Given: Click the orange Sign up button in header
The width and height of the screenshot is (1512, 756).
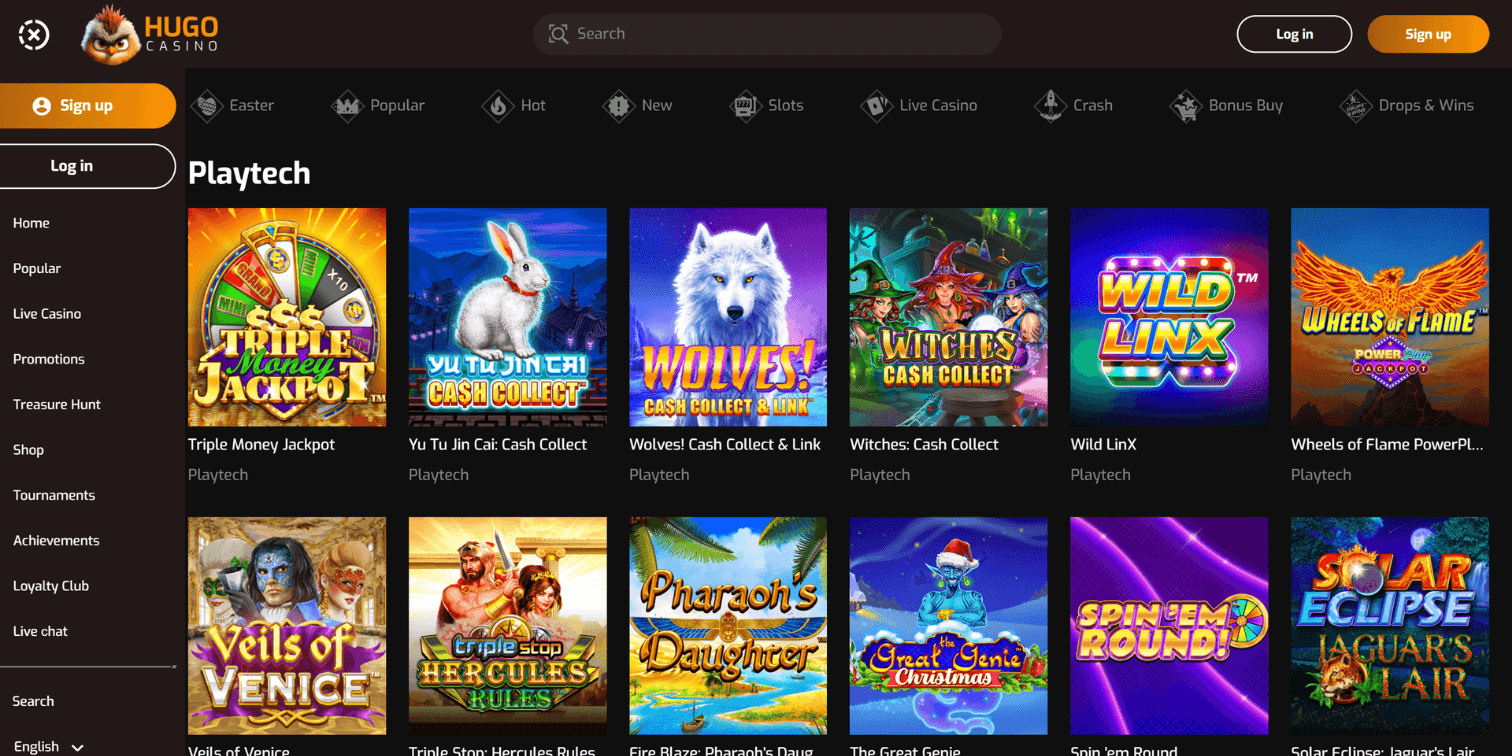Looking at the screenshot, I should coord(1428,34).
